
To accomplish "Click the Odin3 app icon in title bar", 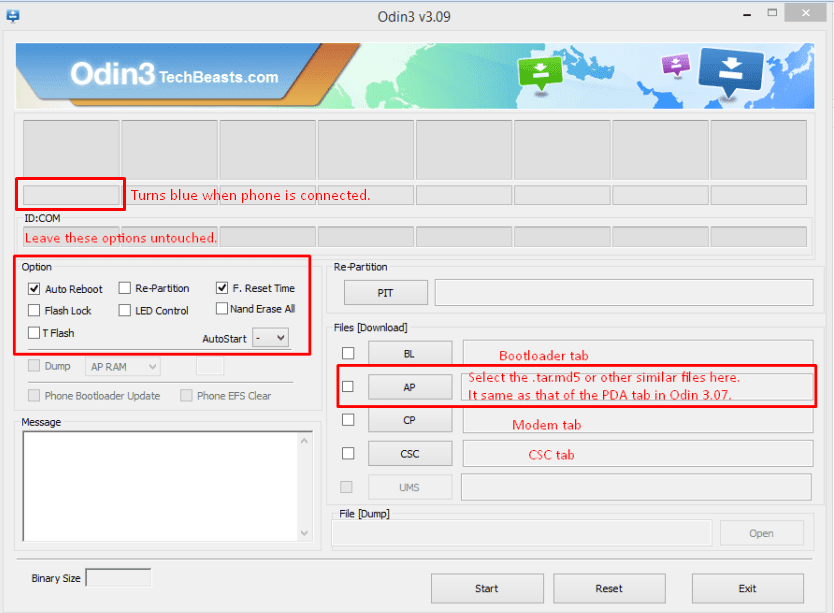I will (13, 16).
